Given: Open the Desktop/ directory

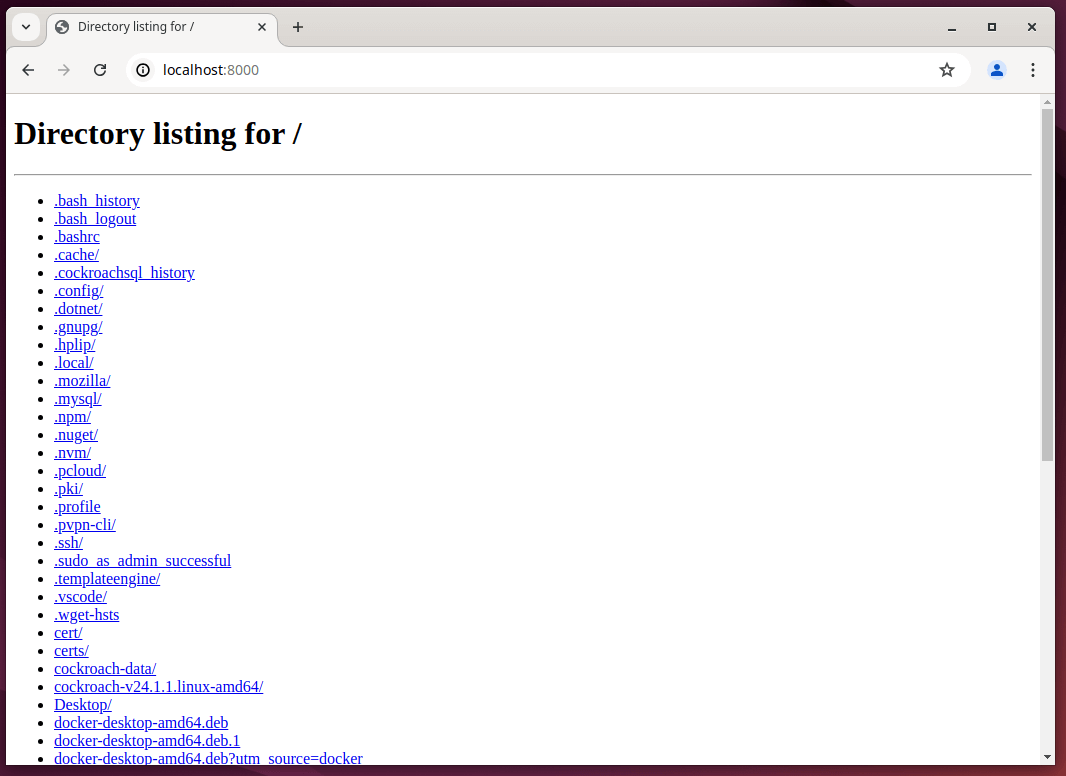Looking at the screenshot, I should coord(83,705).
